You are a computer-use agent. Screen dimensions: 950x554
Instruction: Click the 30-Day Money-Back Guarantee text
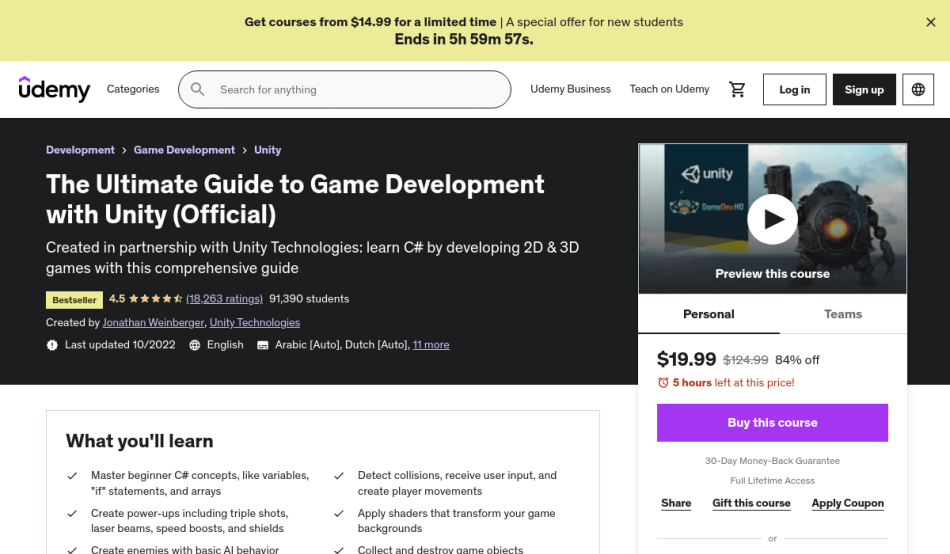tap(772, 461)
